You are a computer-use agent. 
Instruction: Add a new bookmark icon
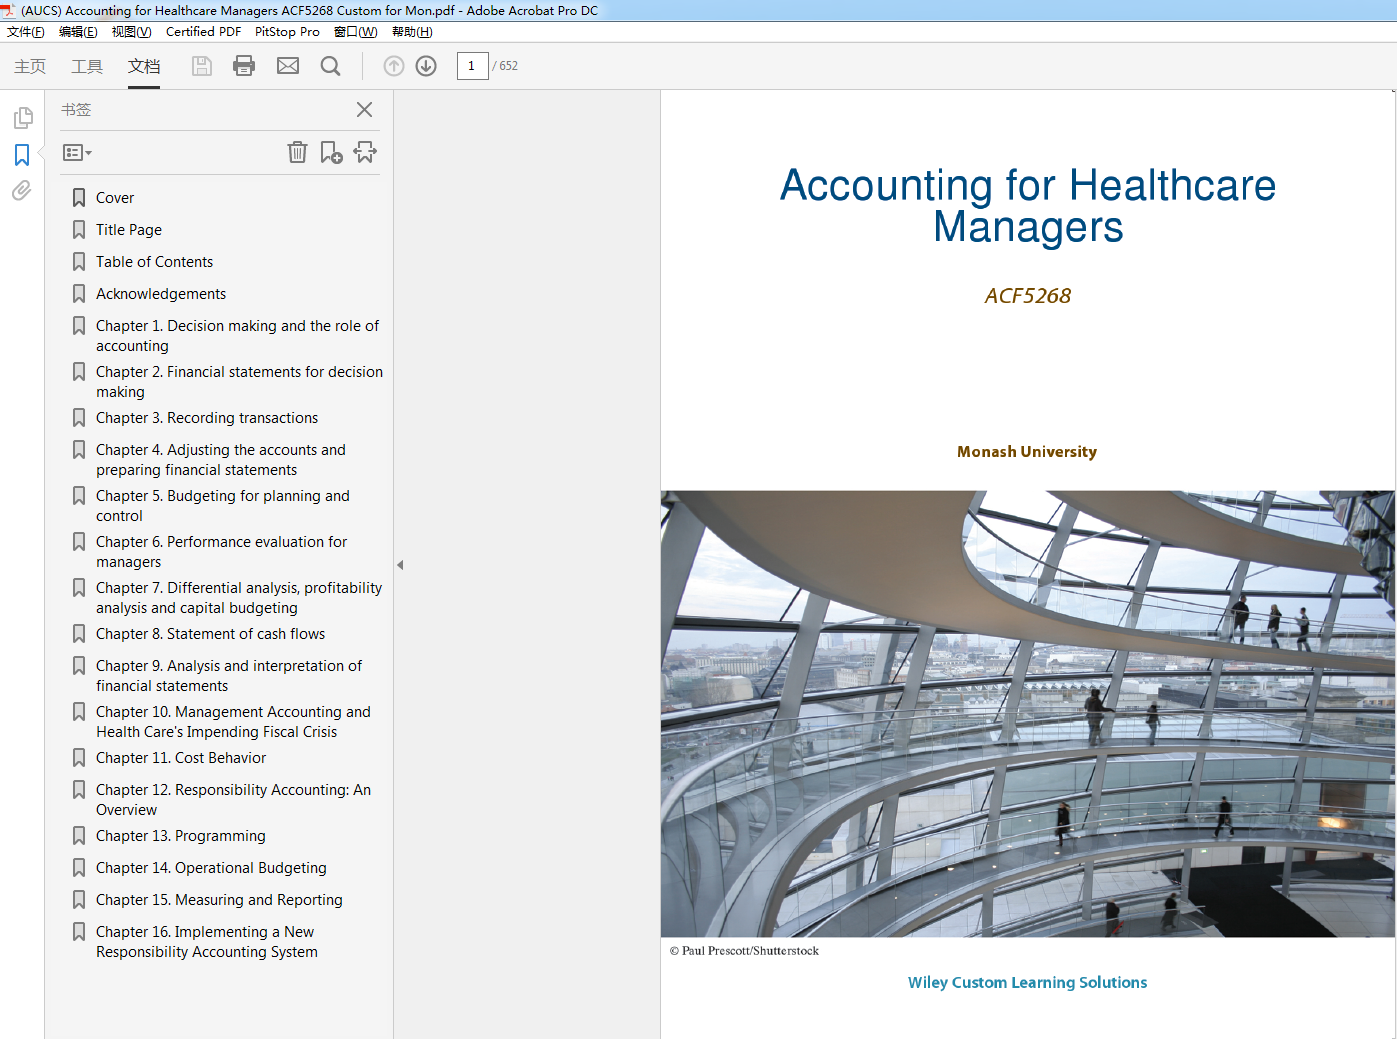point(331,152)
